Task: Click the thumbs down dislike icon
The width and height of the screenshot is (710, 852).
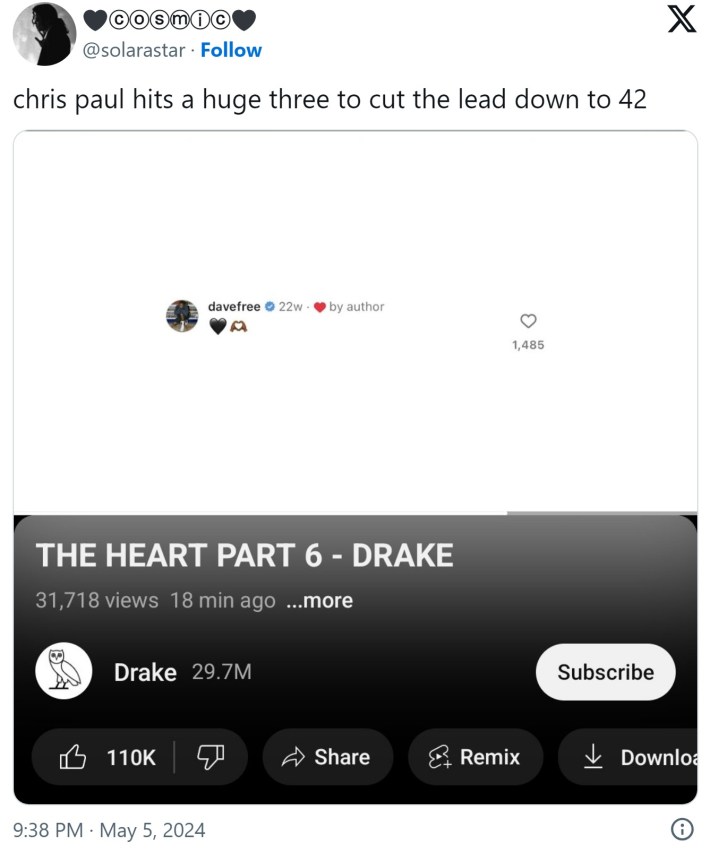Action: coord(208,757)
